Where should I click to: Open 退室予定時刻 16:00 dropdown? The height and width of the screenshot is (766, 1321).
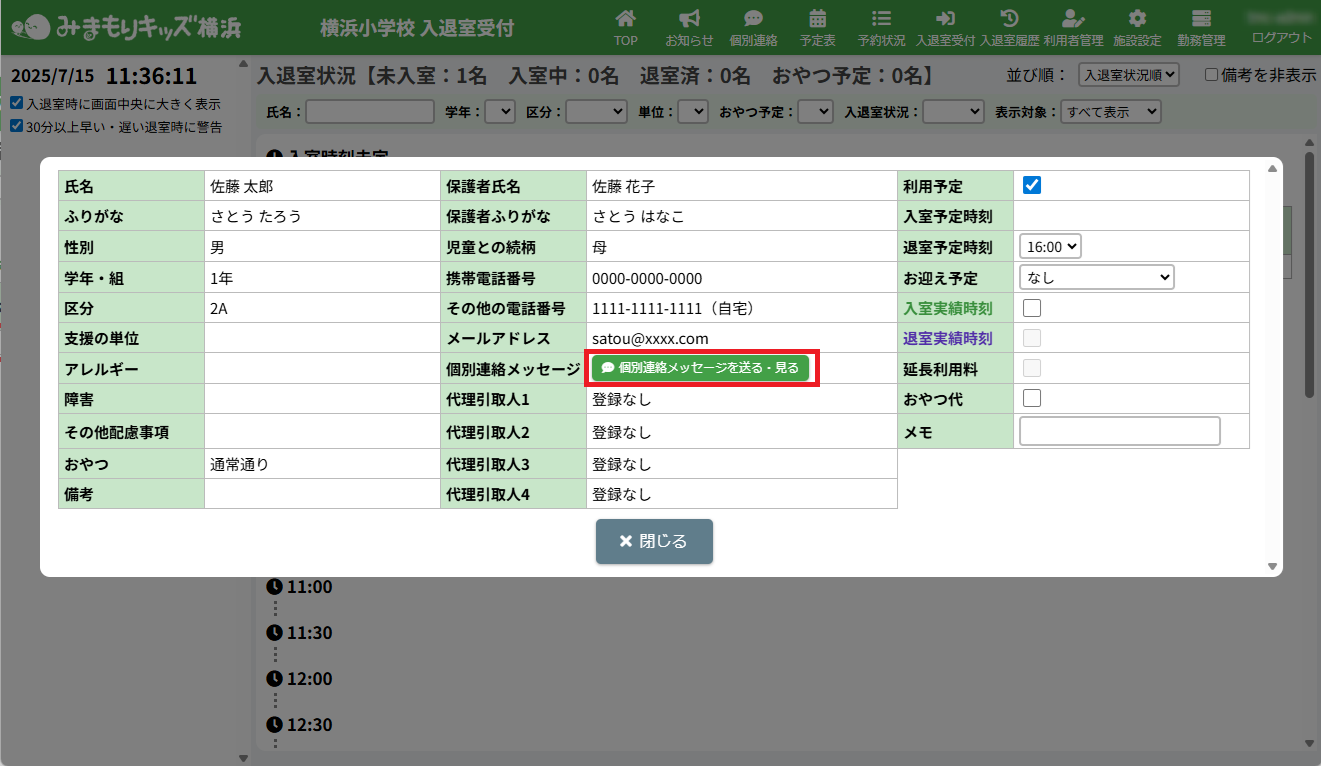click(1050, 246)
